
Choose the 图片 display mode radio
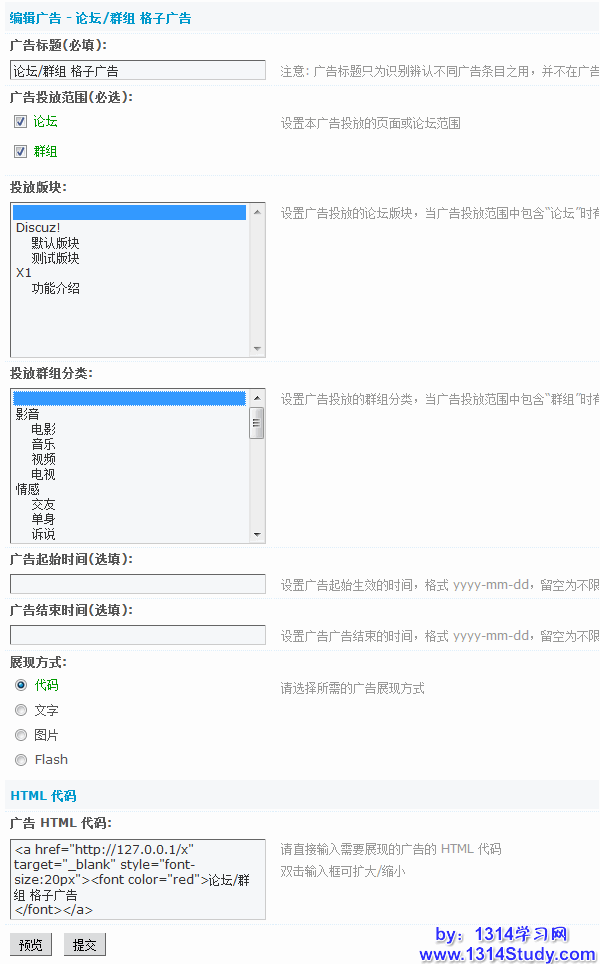tap(21, 735)
